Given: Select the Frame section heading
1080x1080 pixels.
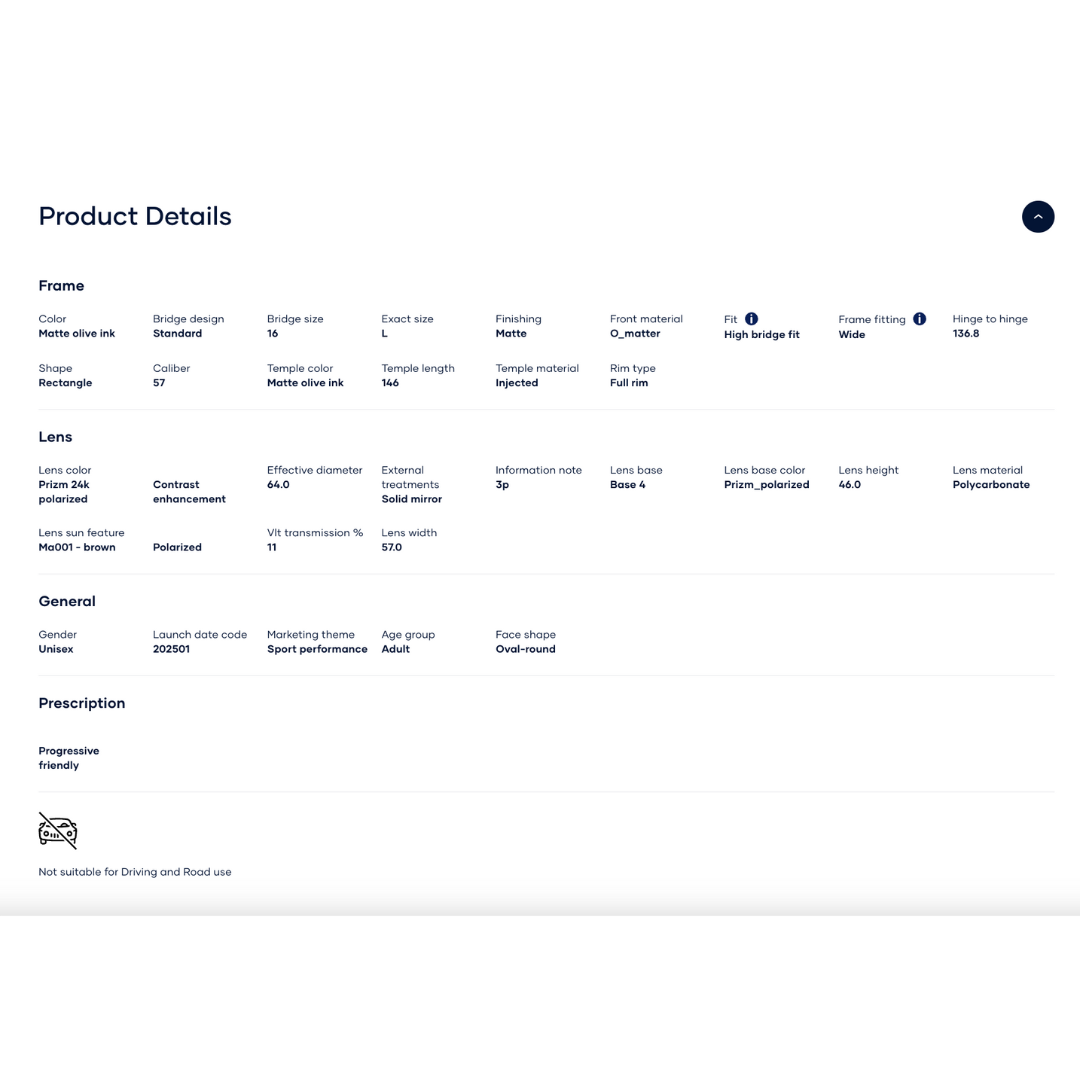Looking at the screenshot, I should click(61, 286).
